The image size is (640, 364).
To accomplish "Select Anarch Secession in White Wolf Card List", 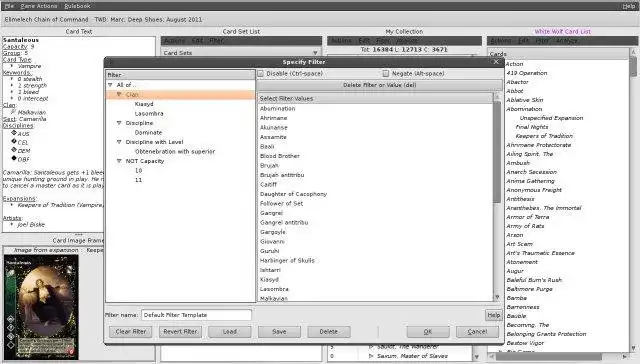I will pos(531,172).
